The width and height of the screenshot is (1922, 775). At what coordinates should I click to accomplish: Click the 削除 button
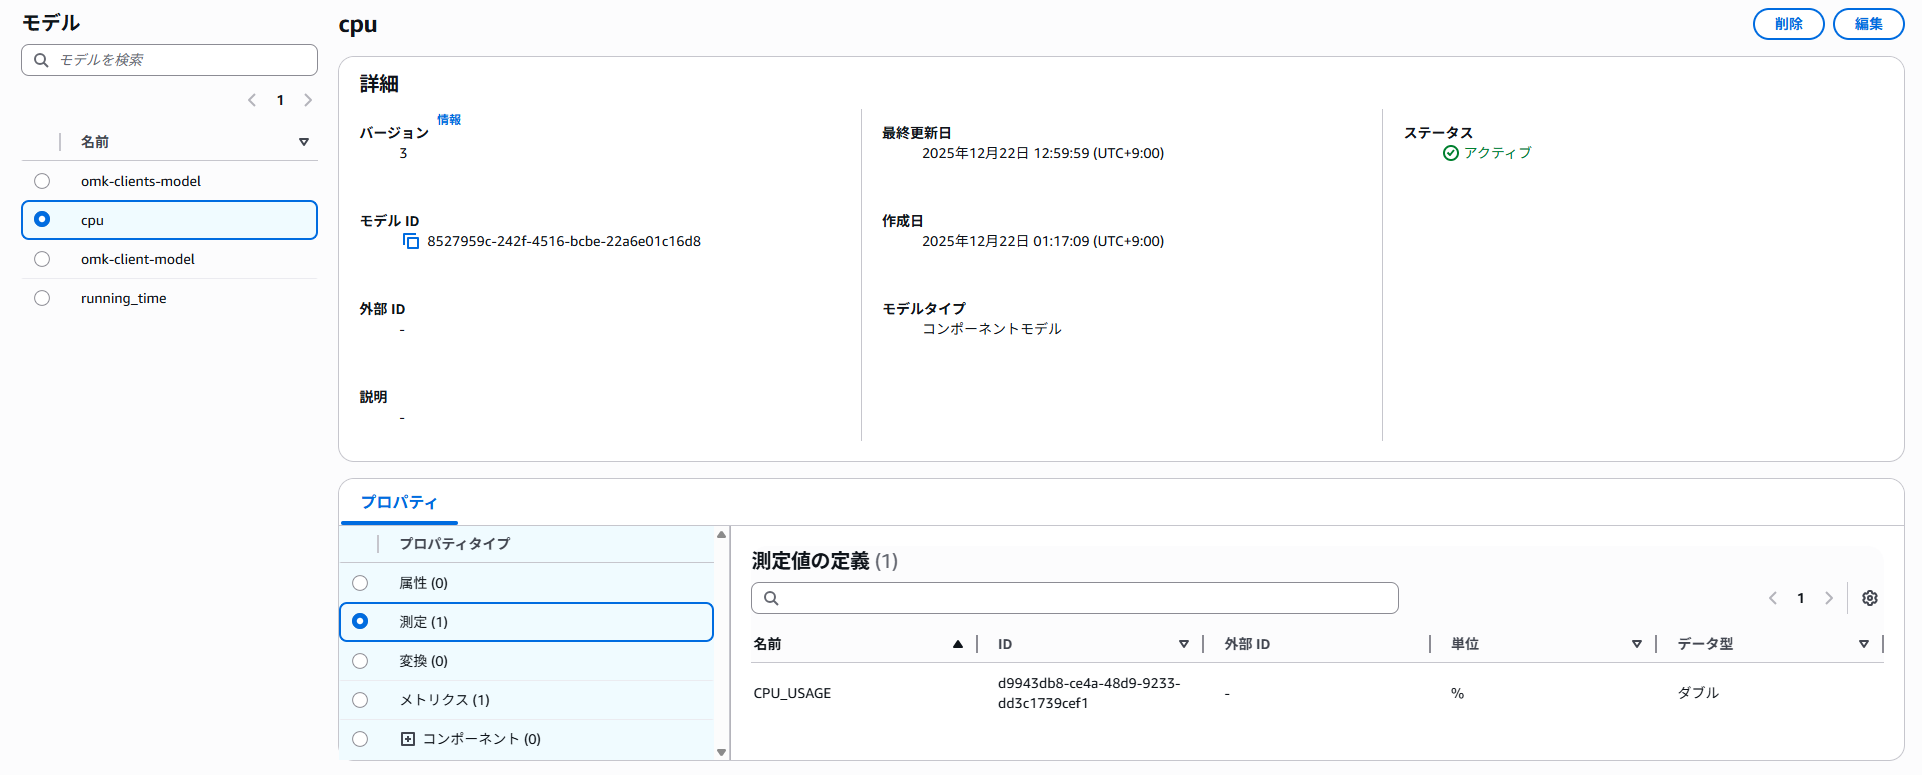point(1788,24)
